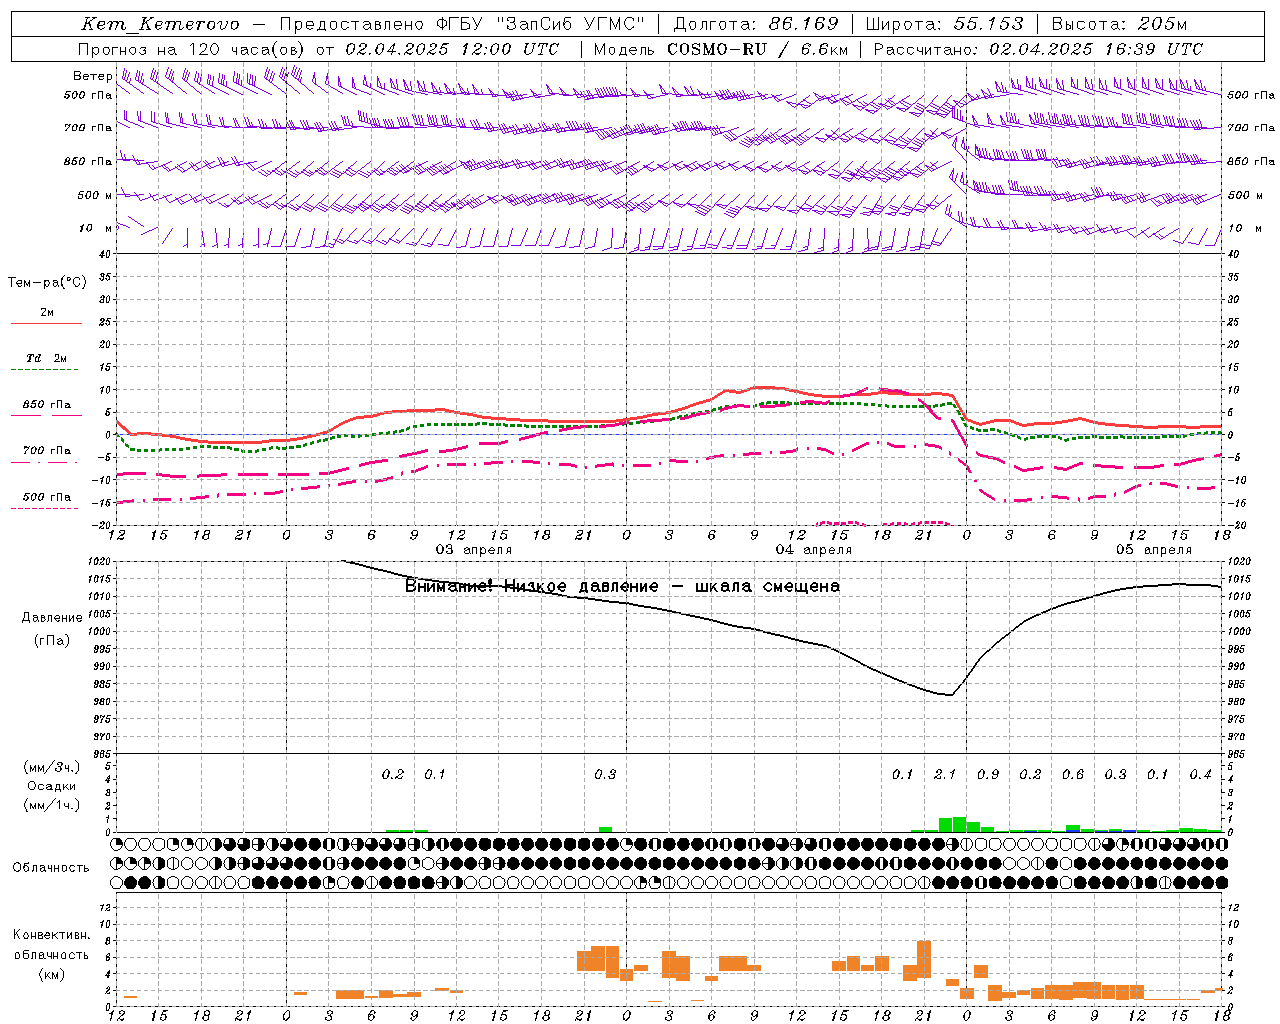
Task: Click the 0.4 precipitation amount value
Action: pyautogui.click(x=1201, y=775)
